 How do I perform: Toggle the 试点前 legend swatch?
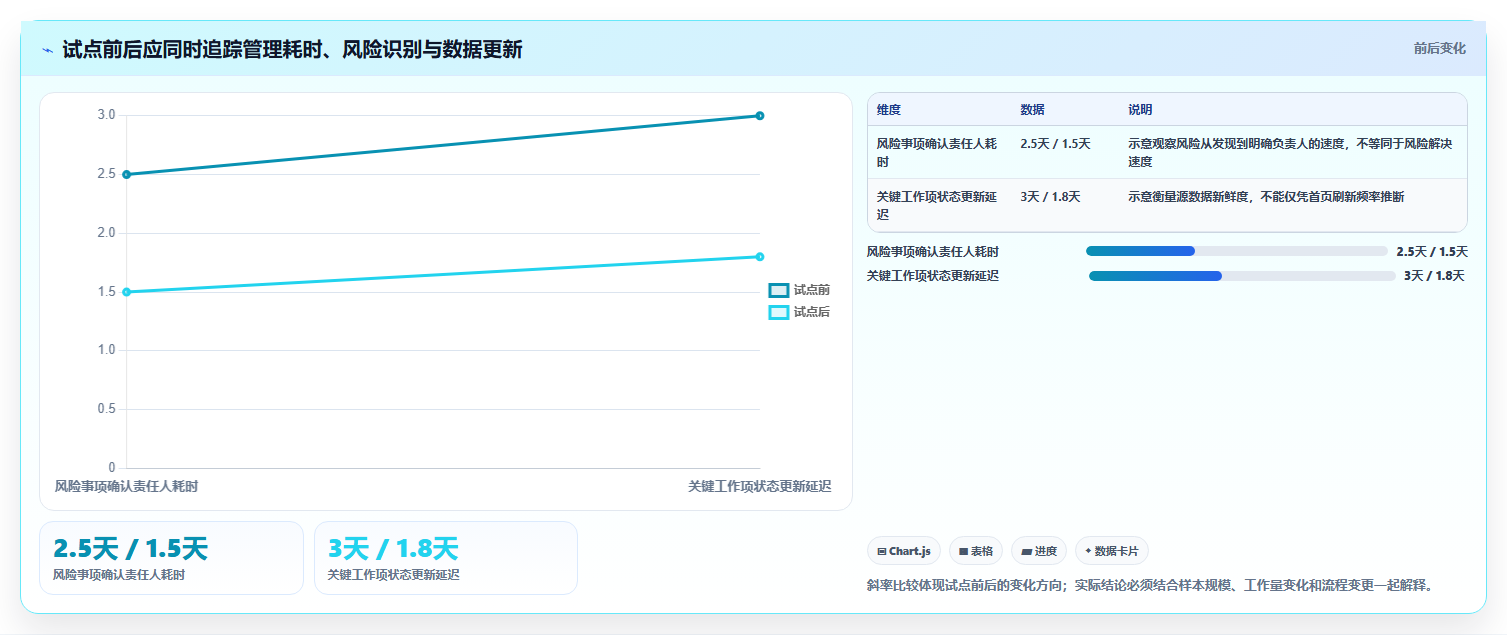(x=779, y=290)
